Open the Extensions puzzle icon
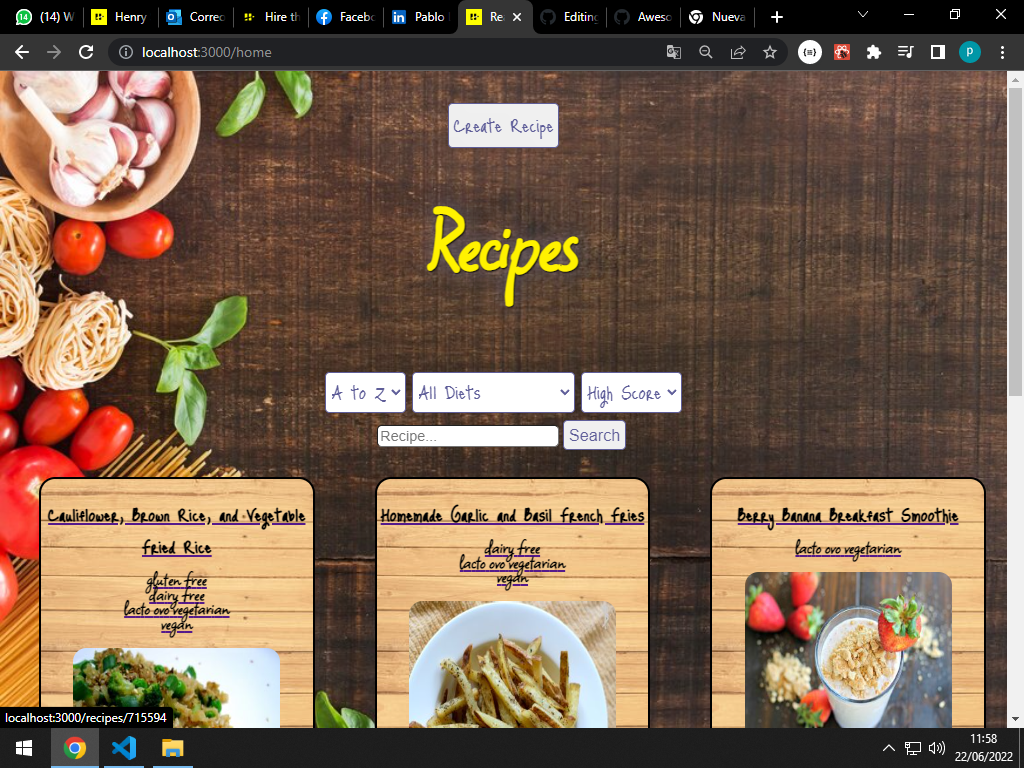 coord(874,52)
